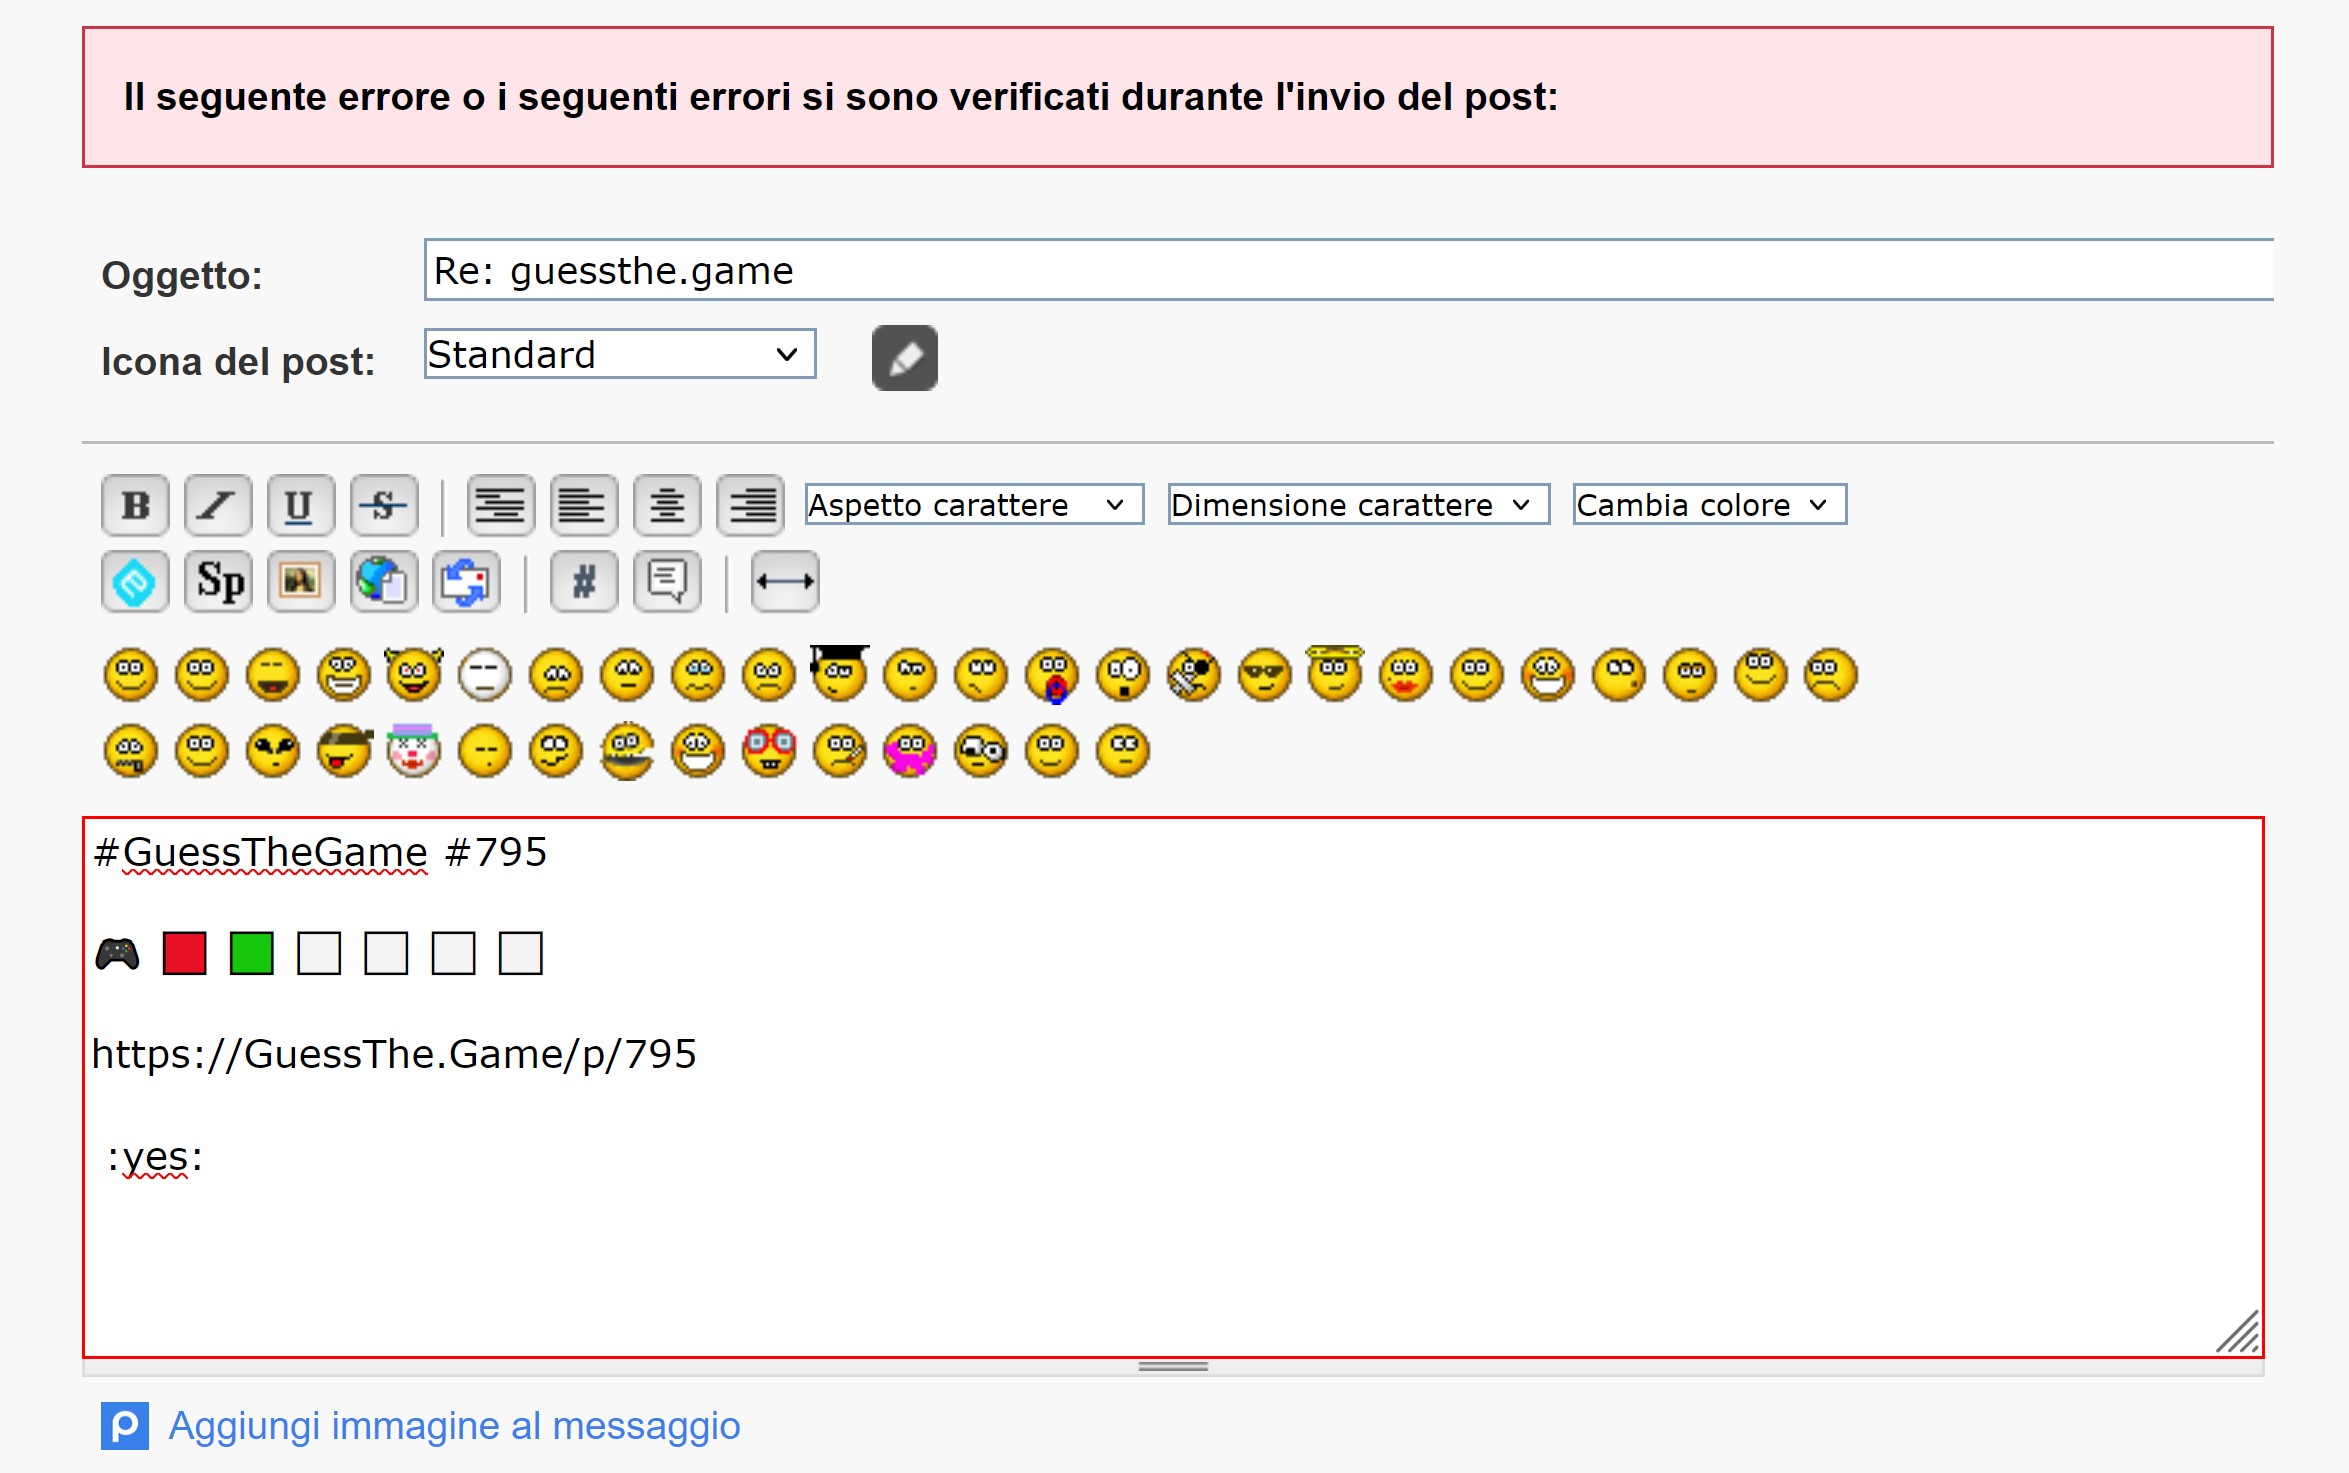Open the Standard post icon dropdown
Viewport: 2349px width, 1473px height.
[620, 354]
